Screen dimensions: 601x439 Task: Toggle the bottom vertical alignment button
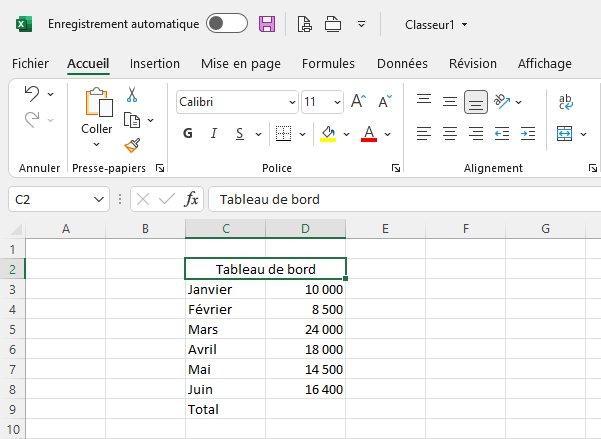(476, 102)
